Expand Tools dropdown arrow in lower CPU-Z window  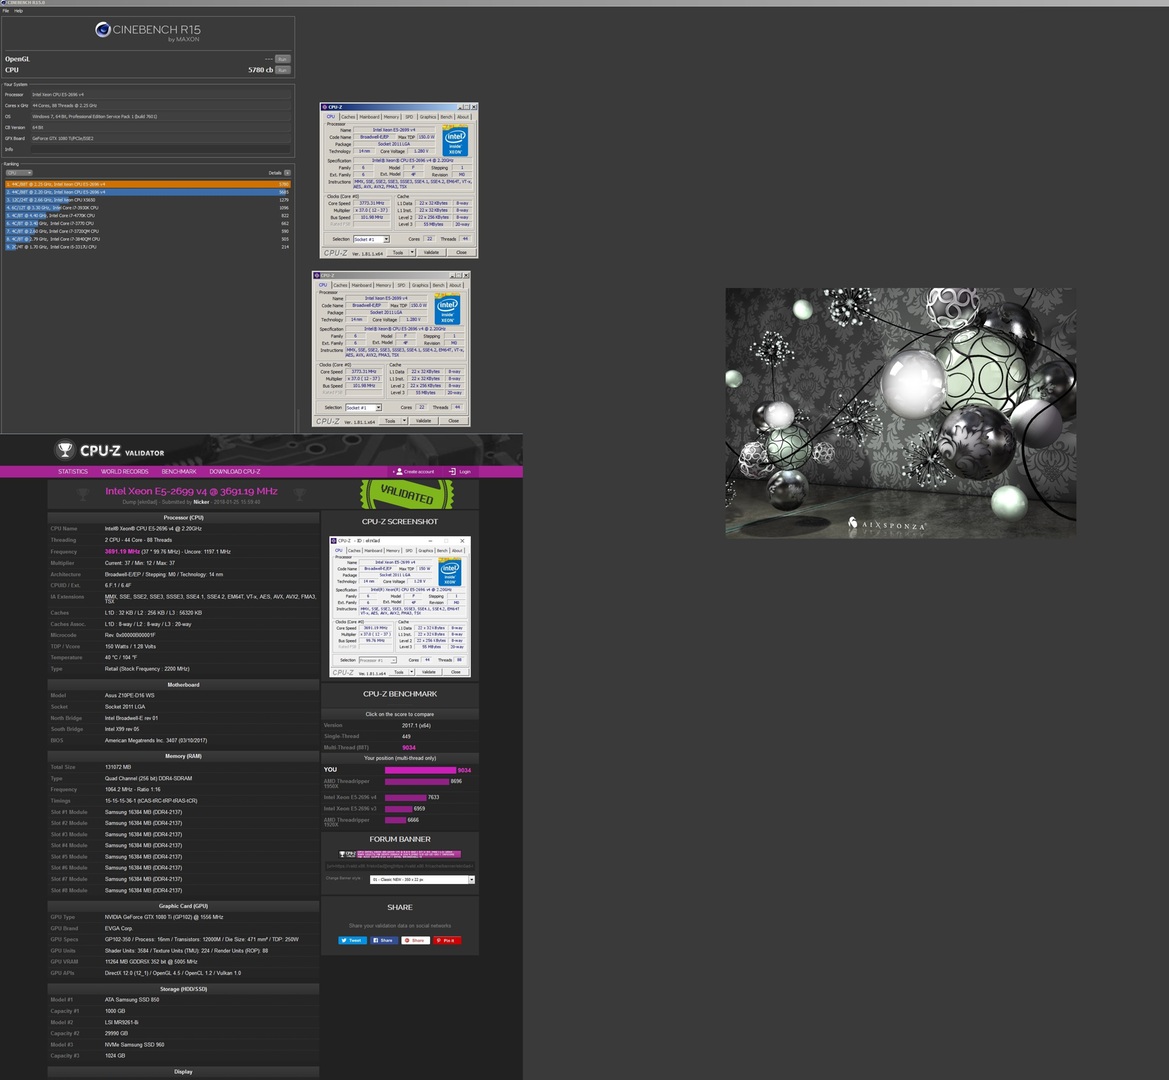tap(404, 421)
